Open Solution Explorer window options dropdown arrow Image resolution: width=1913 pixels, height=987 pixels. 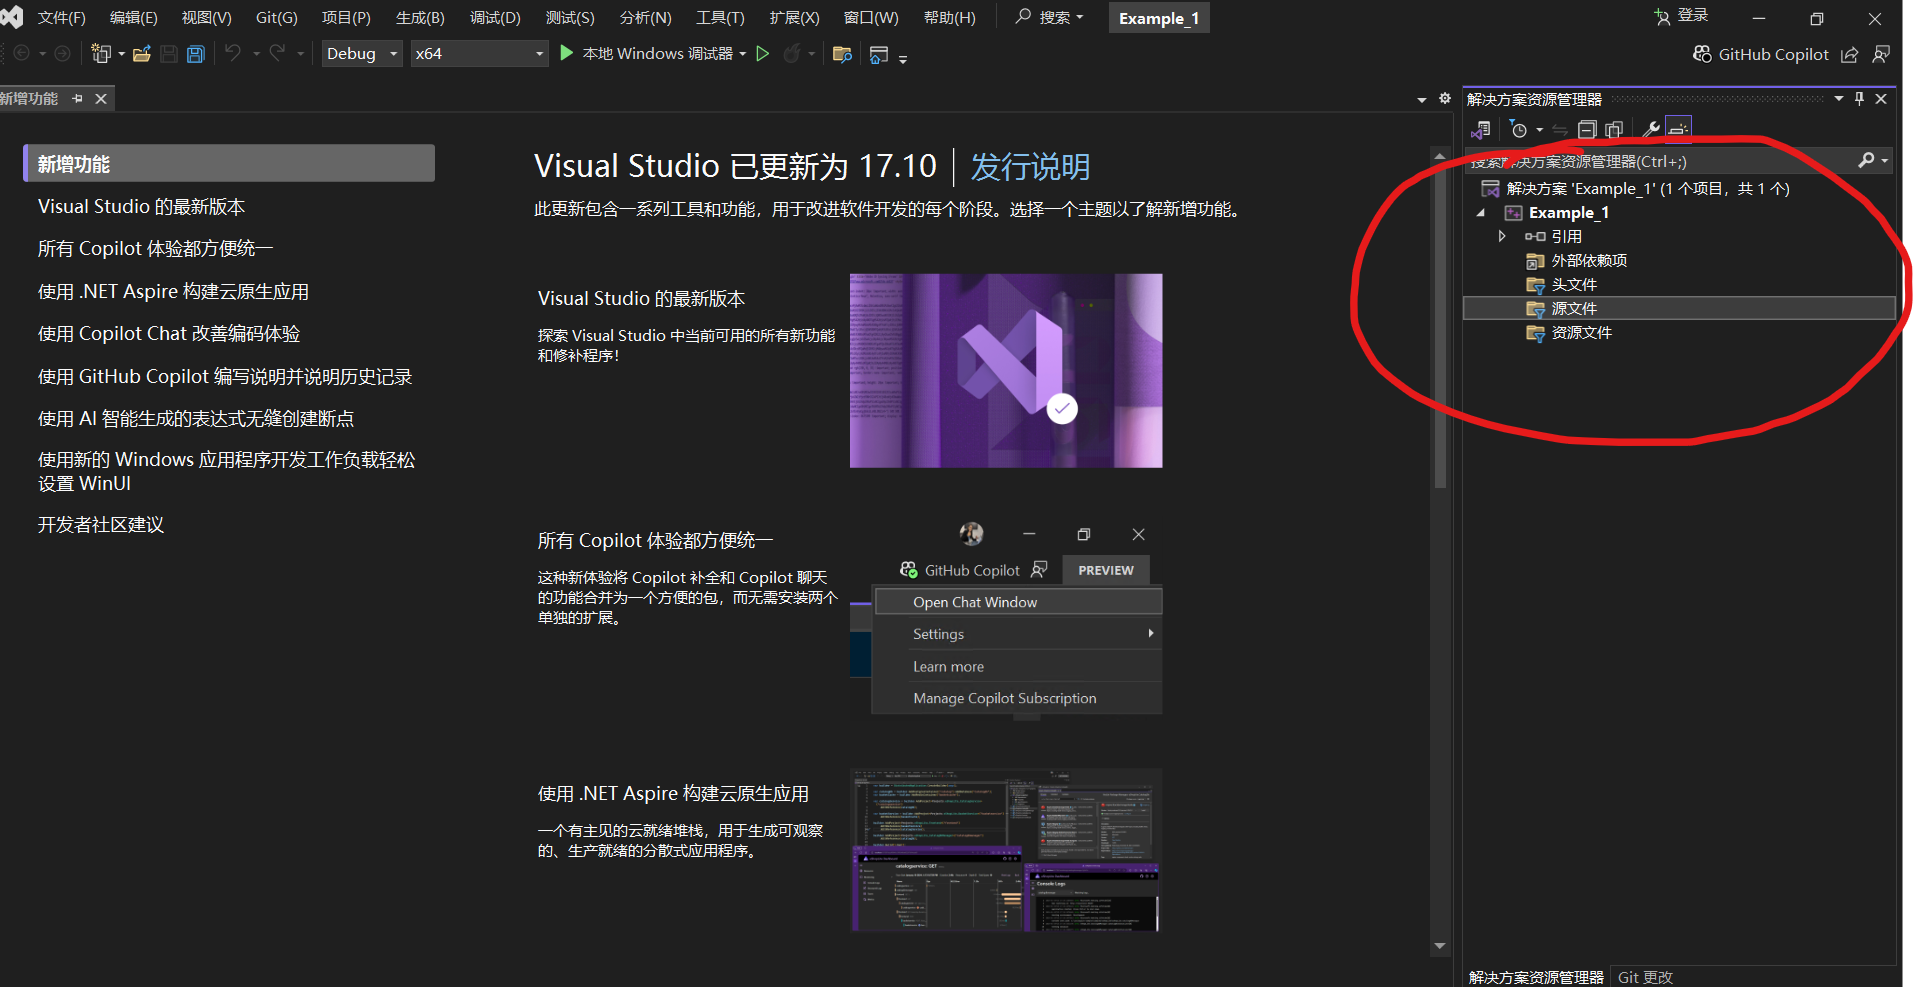coord(1838,98)
